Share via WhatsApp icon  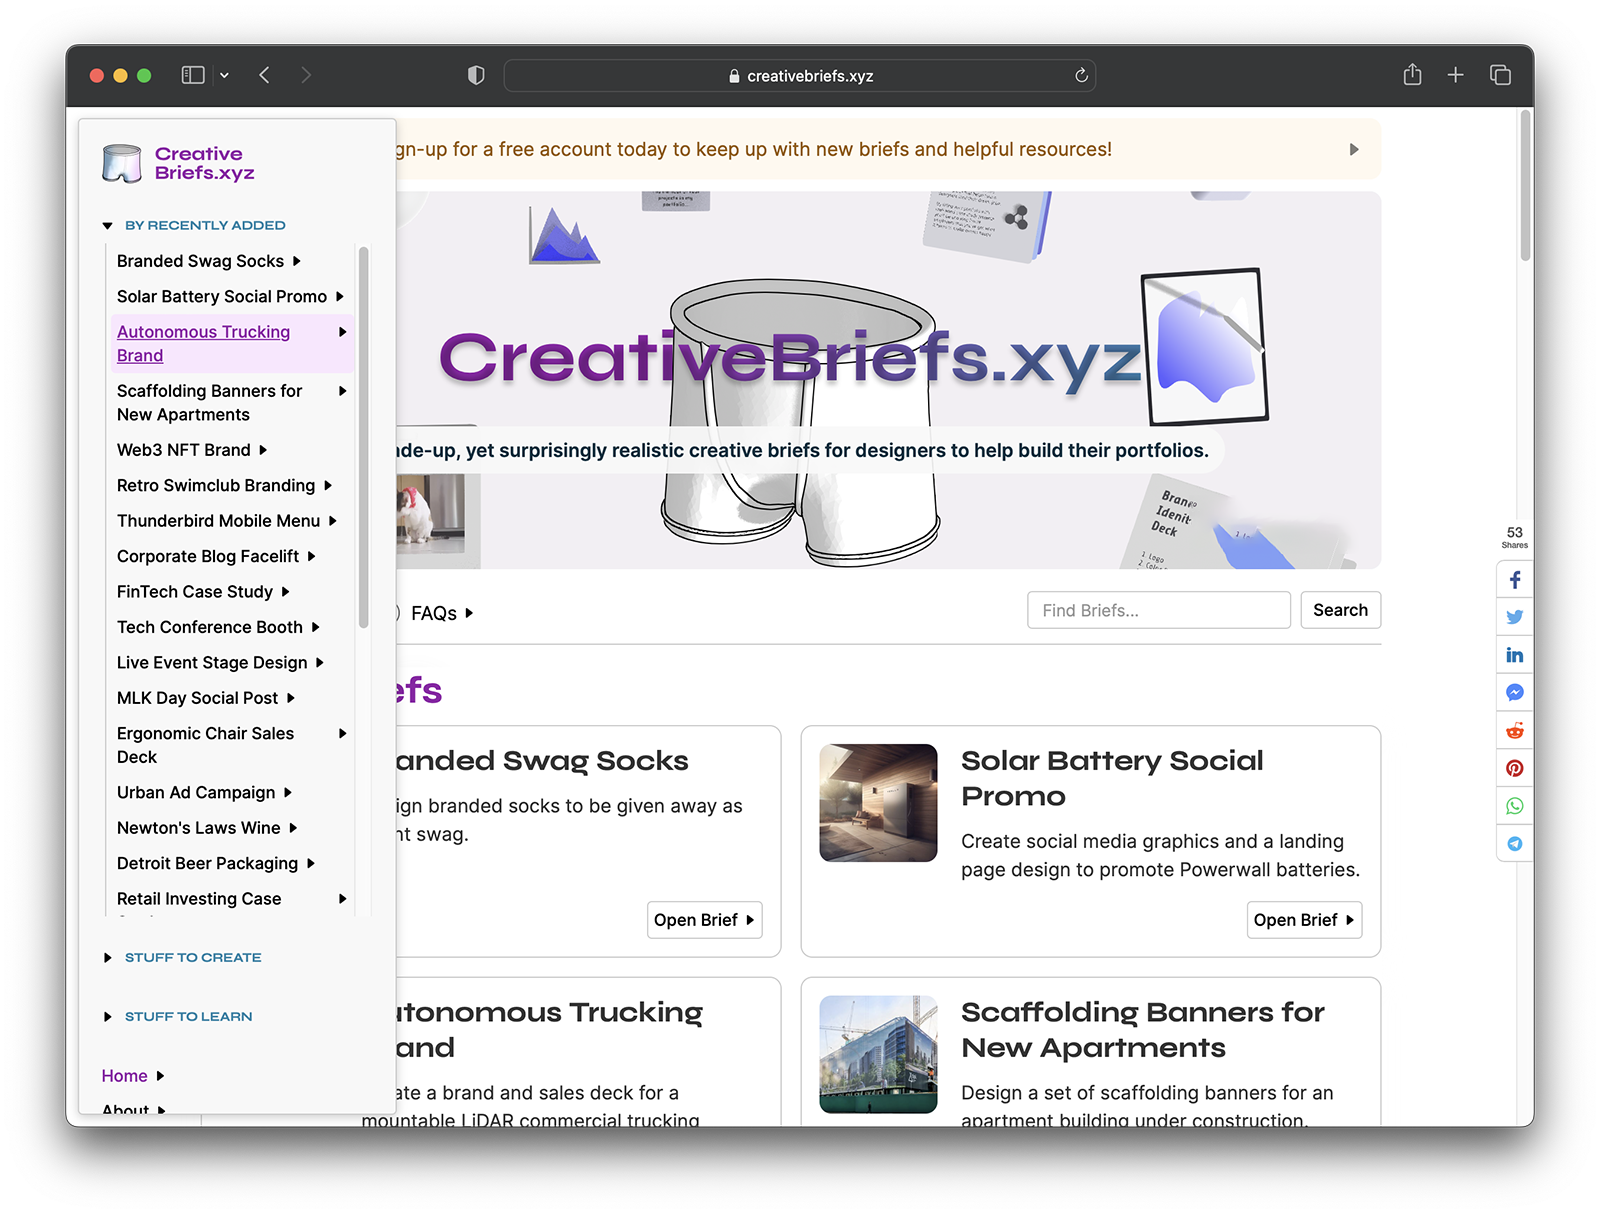coord(1515,806)
